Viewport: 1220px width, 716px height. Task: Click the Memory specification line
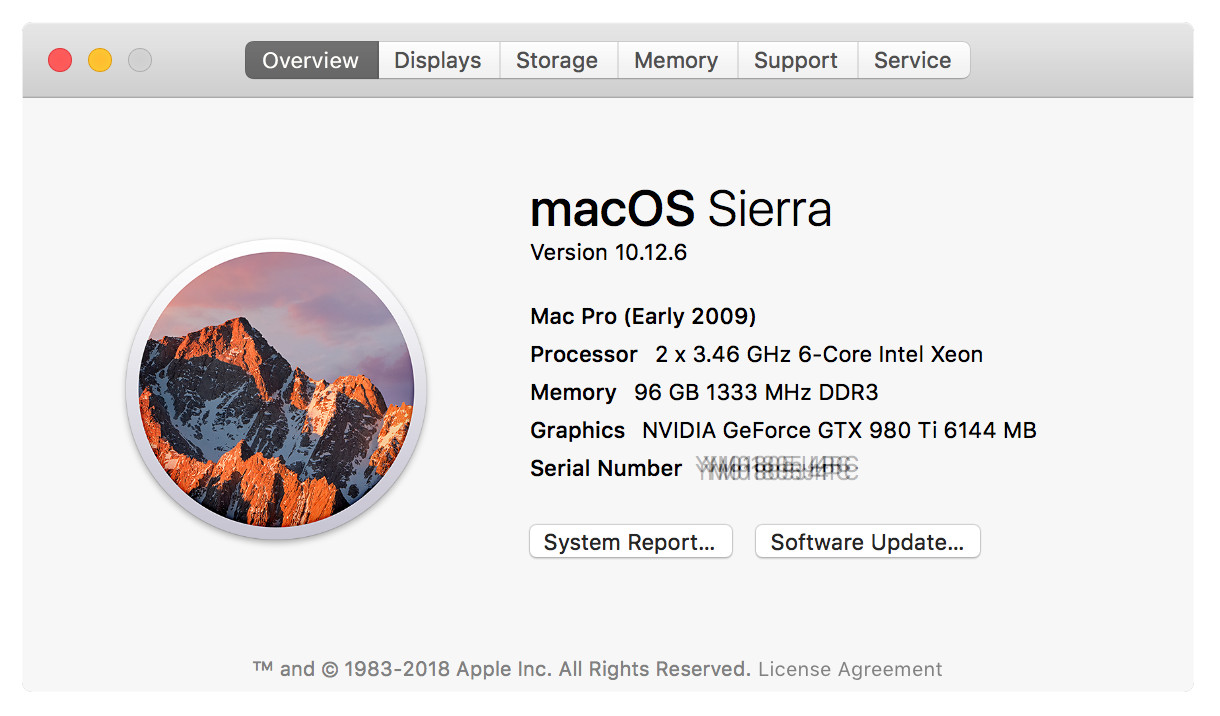coord(703,392)
